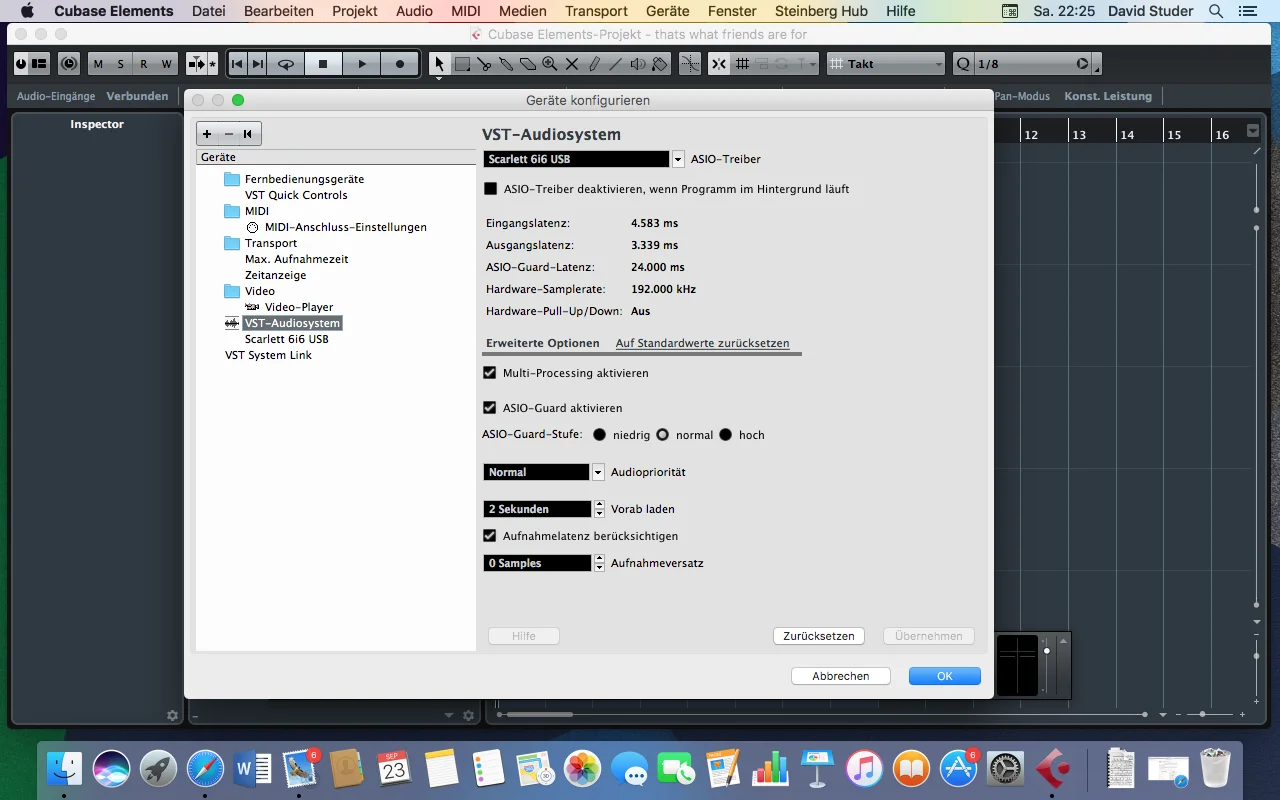The height and width of the screenshot is (800, 1280).
Task: Click the Record button in transport controls
Action: tap(400, 64)
